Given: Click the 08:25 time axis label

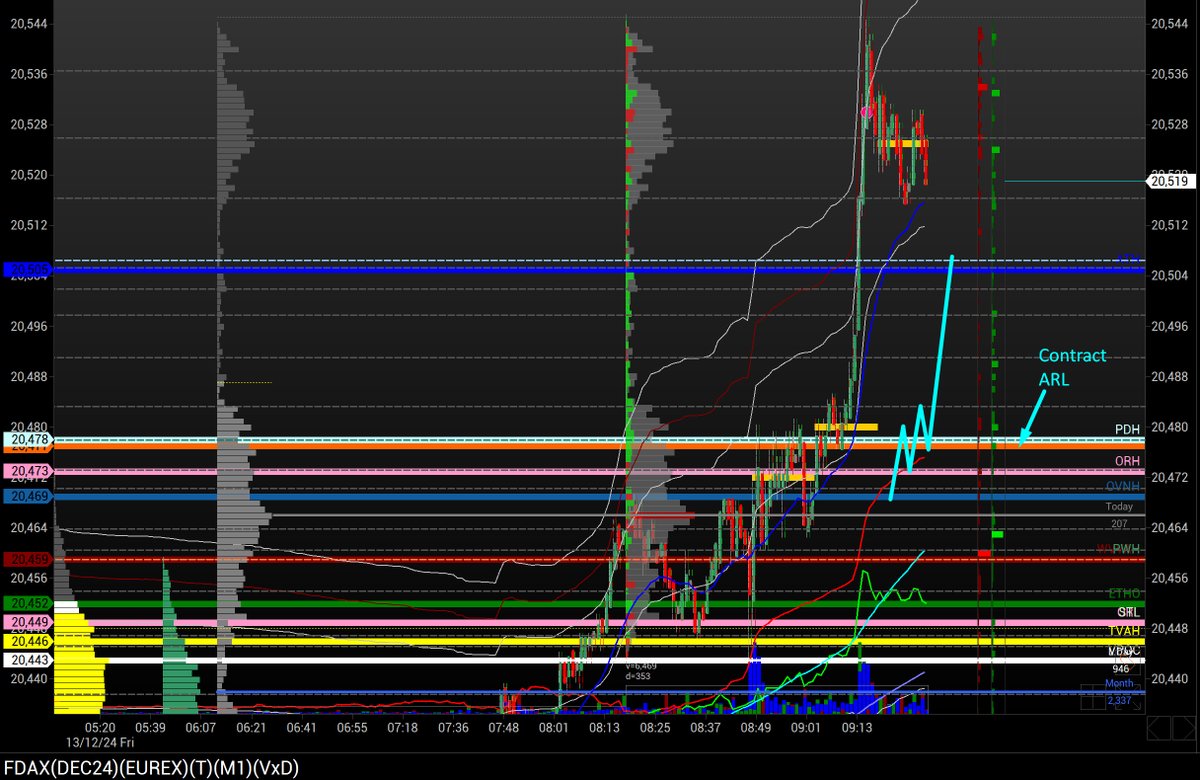Looking at the screenshot, I should [655, 729].
